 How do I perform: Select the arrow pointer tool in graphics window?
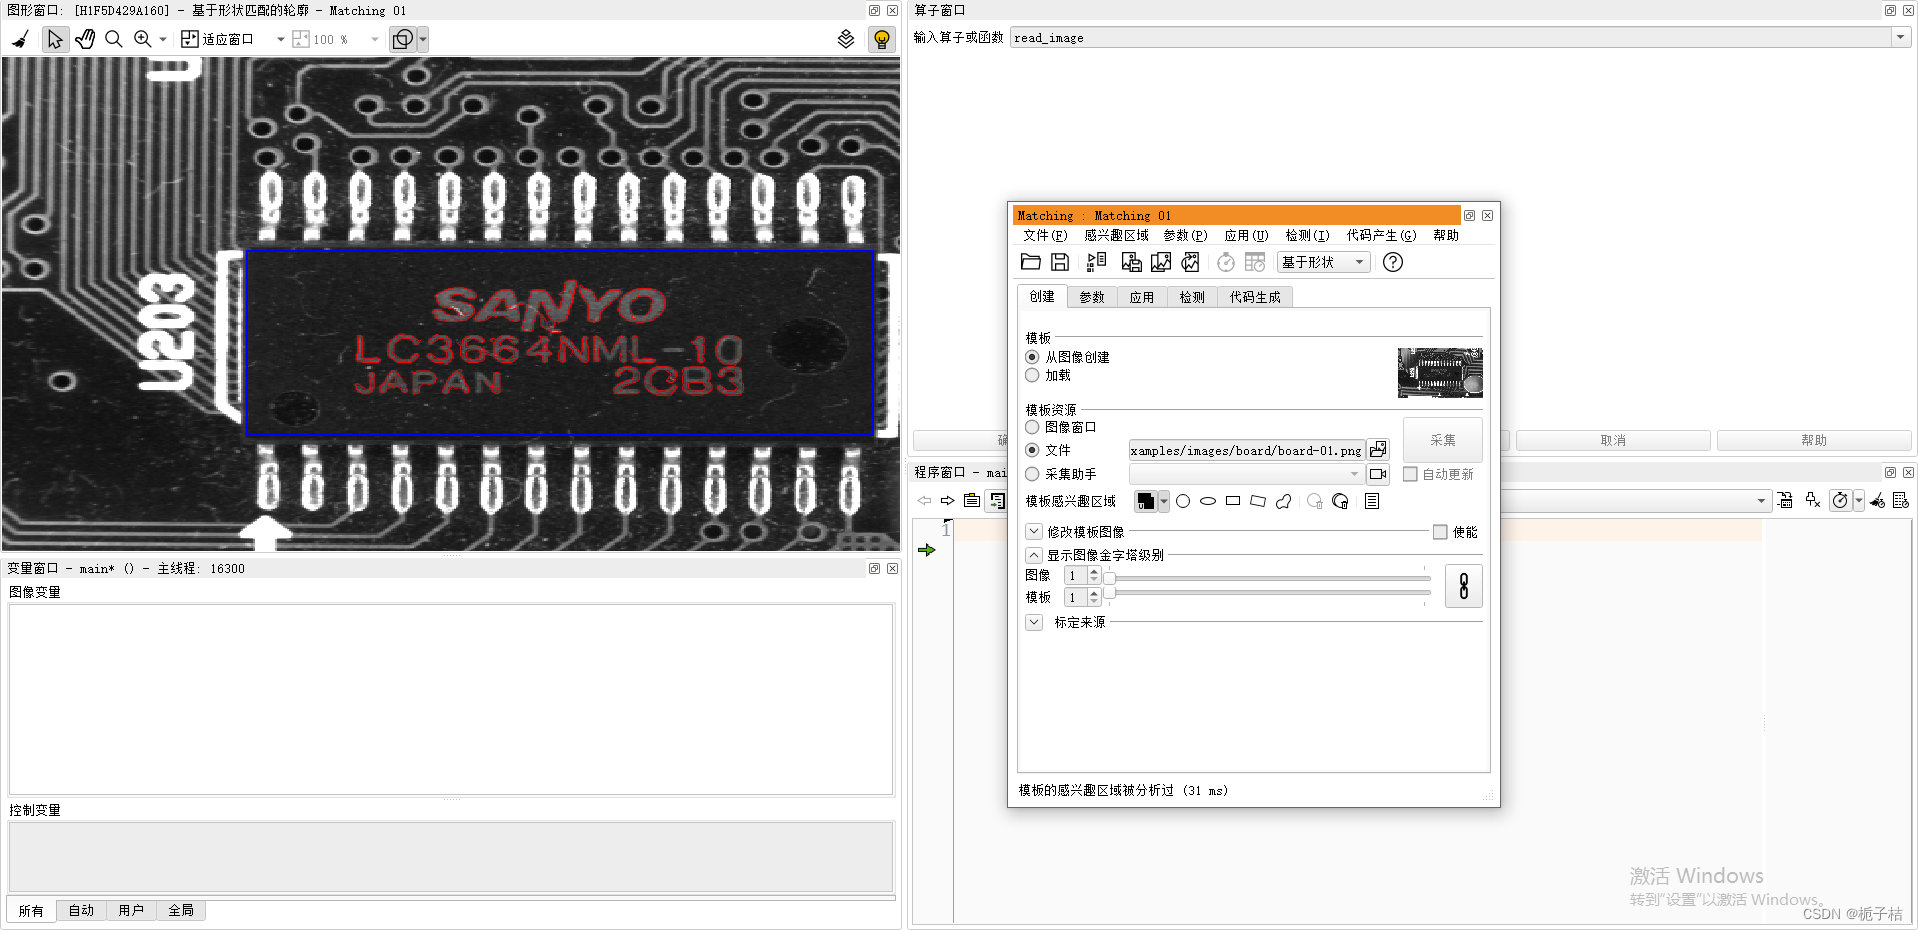[55, 39]
